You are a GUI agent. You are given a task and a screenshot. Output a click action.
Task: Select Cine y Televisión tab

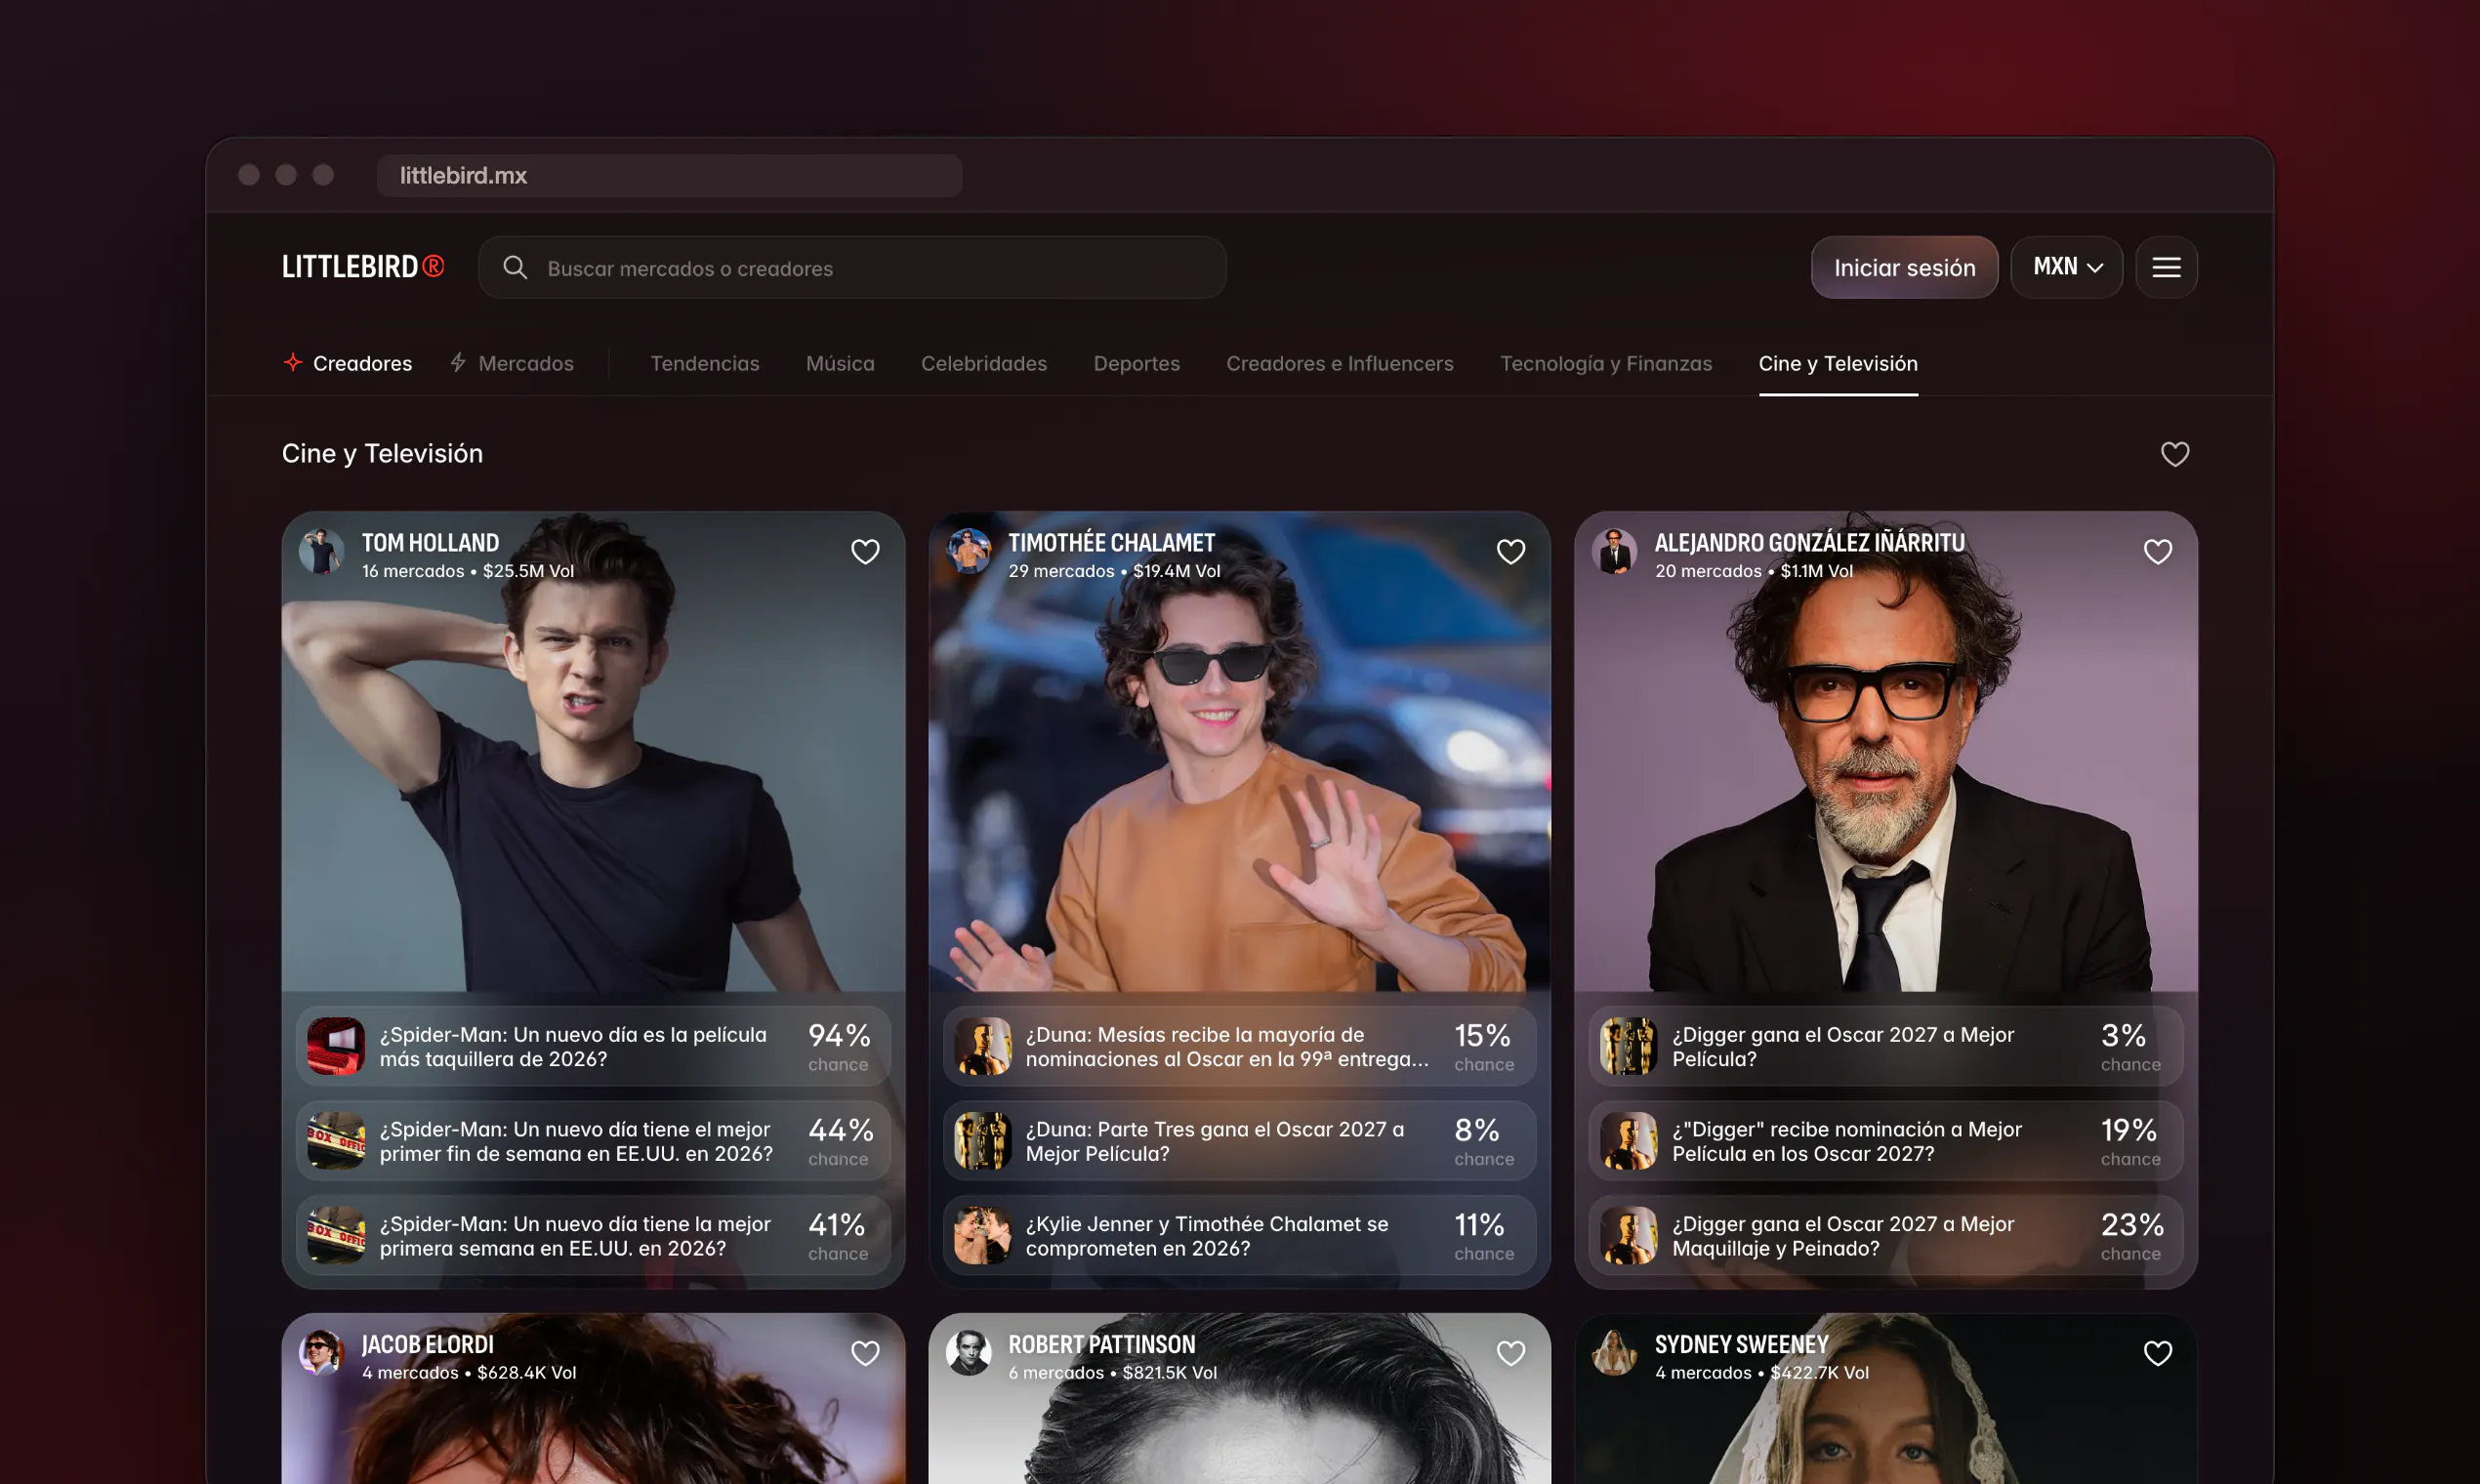coord(1838,363)
